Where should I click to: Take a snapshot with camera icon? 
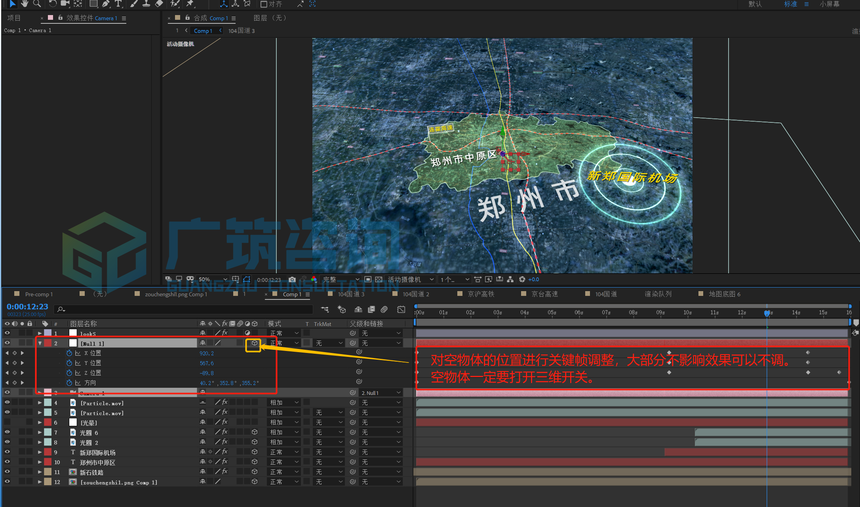(292, 279)
